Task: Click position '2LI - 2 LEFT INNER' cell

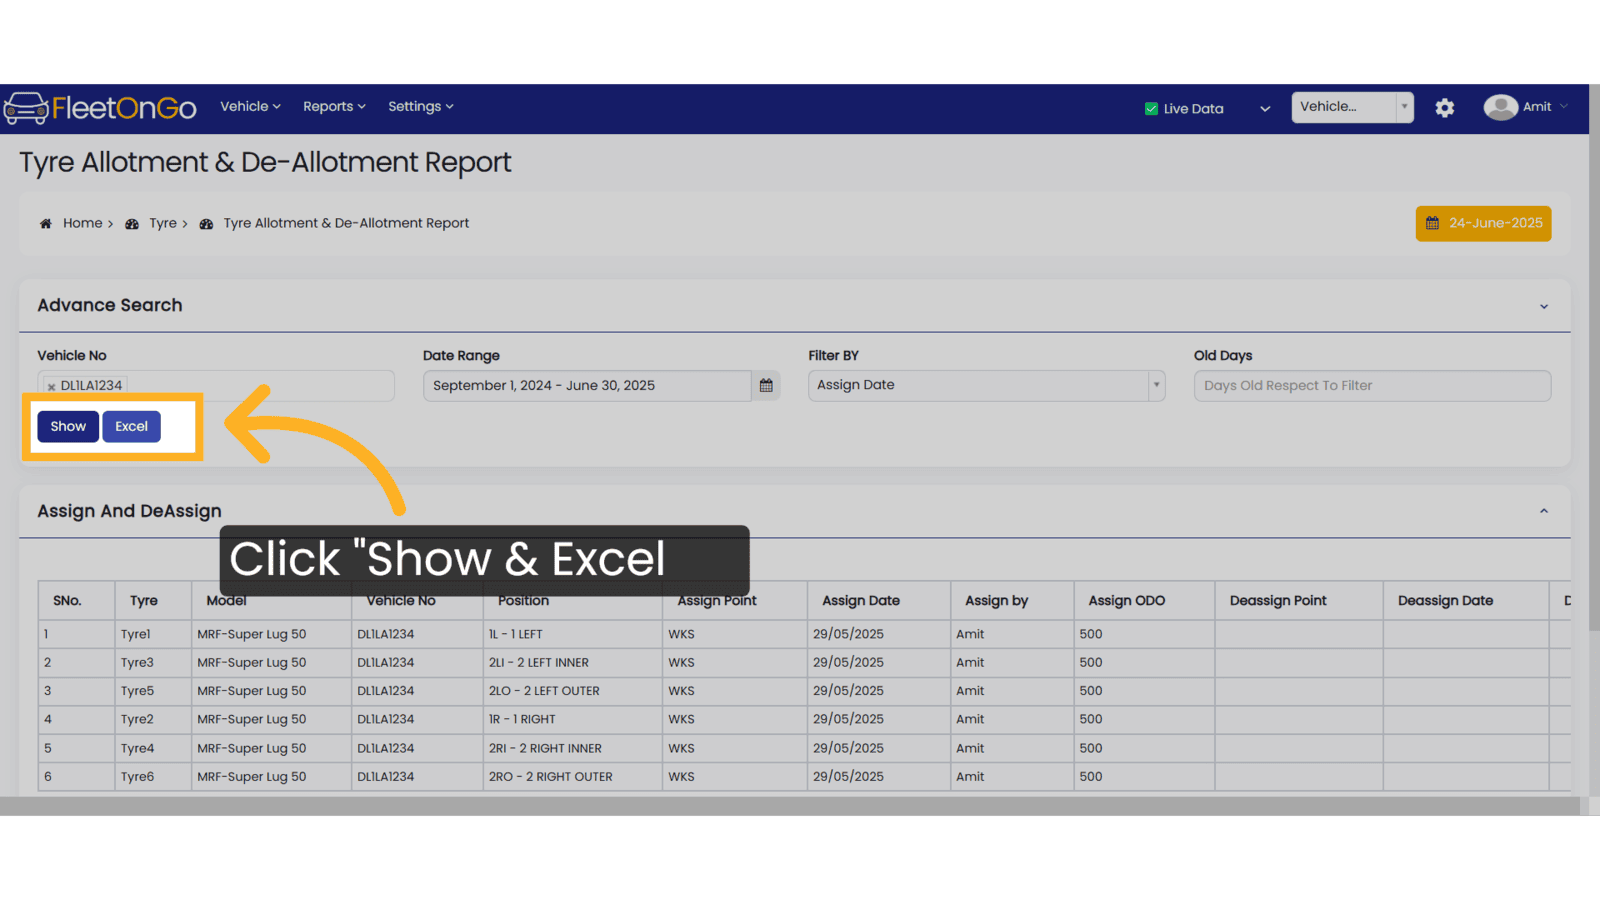Action: tap(572, 663)
